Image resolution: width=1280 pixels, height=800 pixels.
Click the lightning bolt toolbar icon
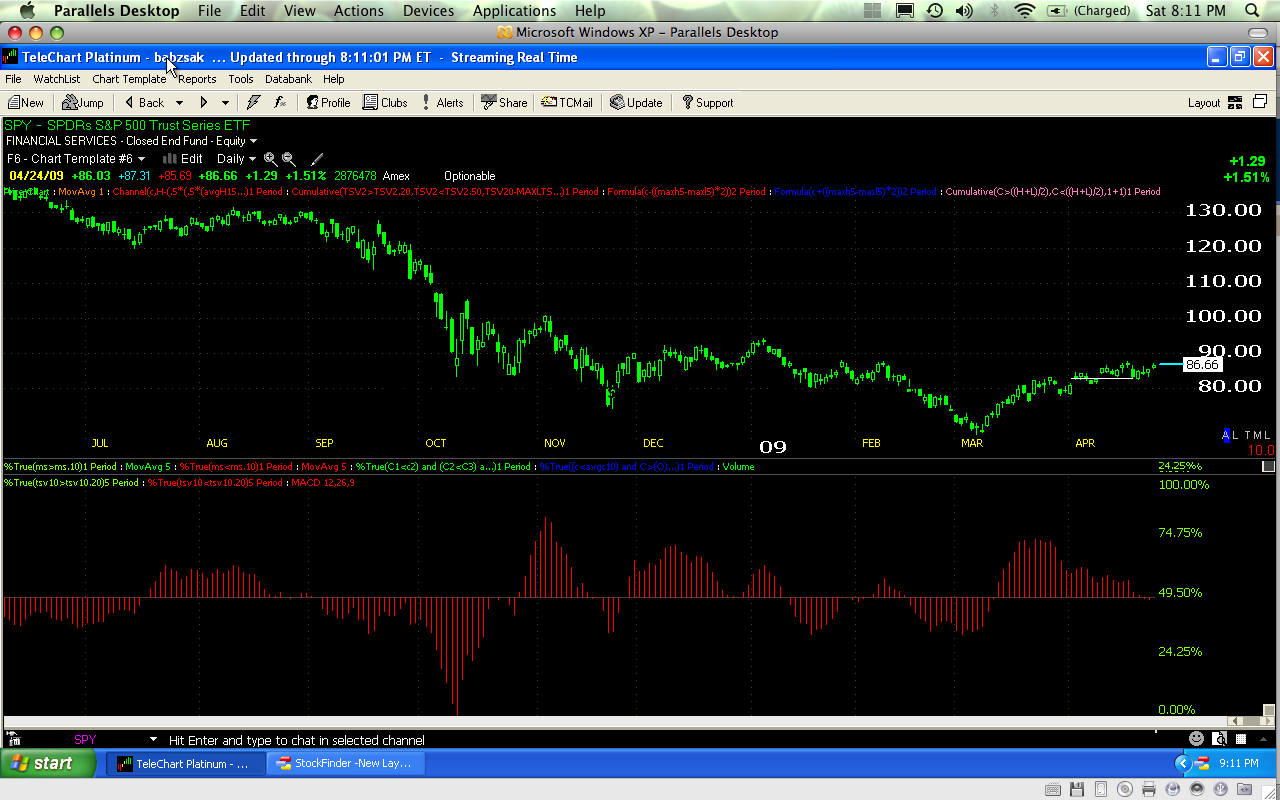coord(254,102)
